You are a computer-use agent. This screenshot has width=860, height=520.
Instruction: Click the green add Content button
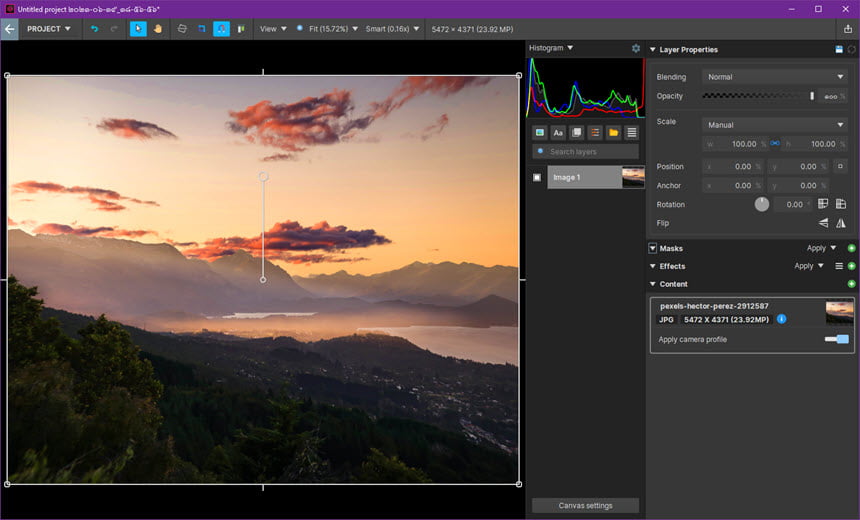851,284
